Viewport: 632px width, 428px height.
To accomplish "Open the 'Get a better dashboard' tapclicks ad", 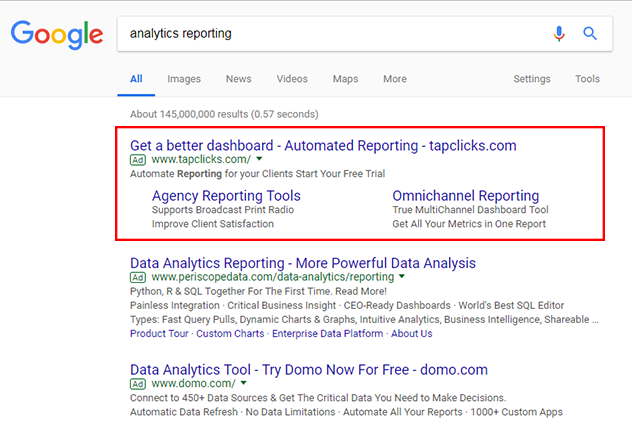I will 323,145.
